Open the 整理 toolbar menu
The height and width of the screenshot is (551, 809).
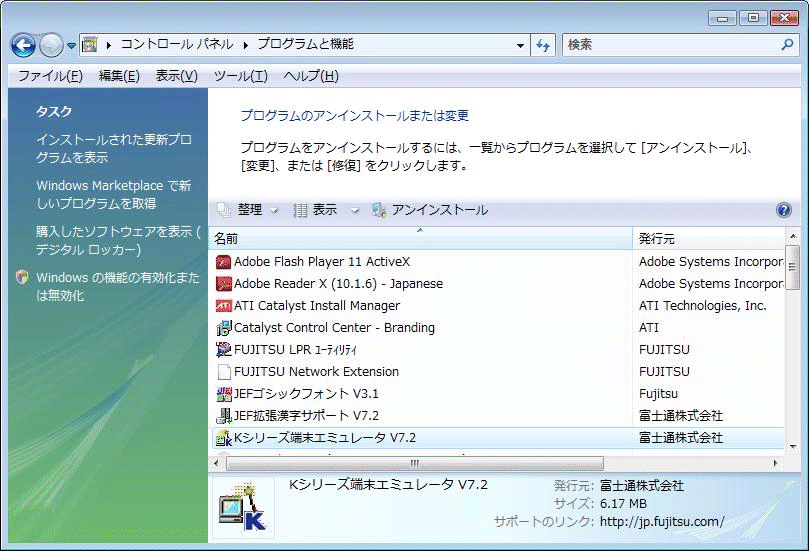pyautogui.click(x=249, y=209)
